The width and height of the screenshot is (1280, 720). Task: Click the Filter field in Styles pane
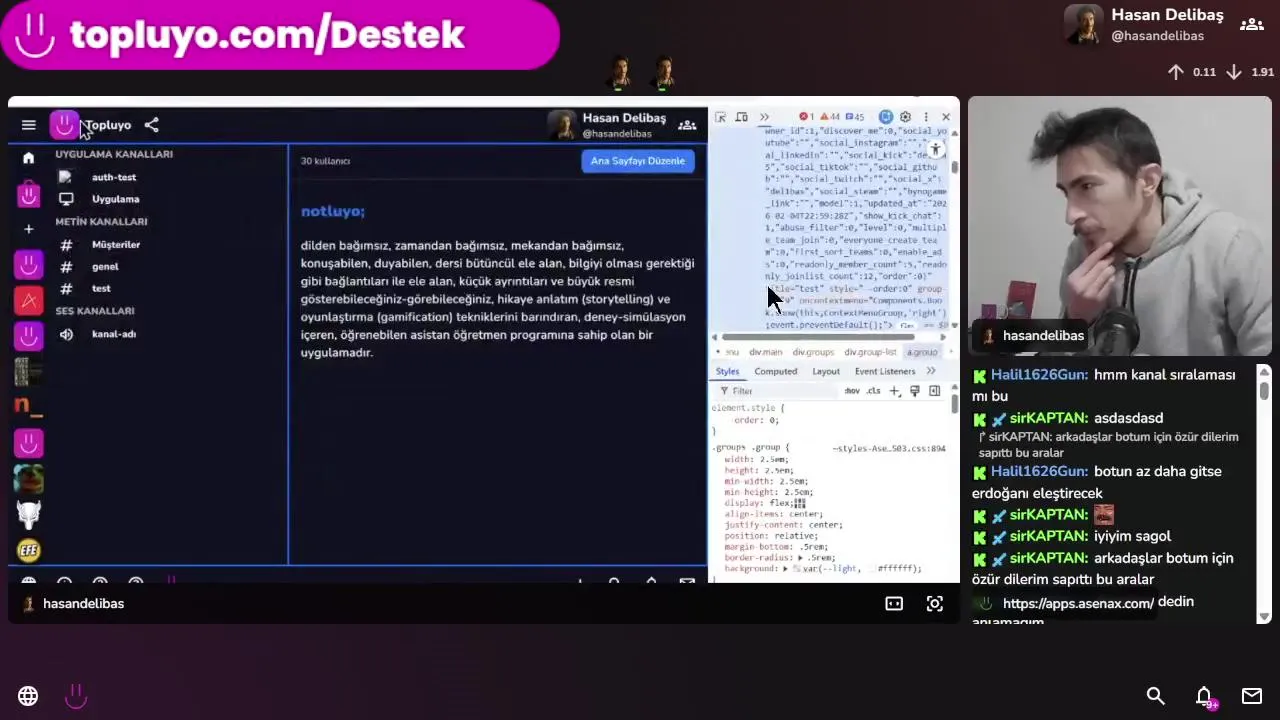tap(775, 391)
